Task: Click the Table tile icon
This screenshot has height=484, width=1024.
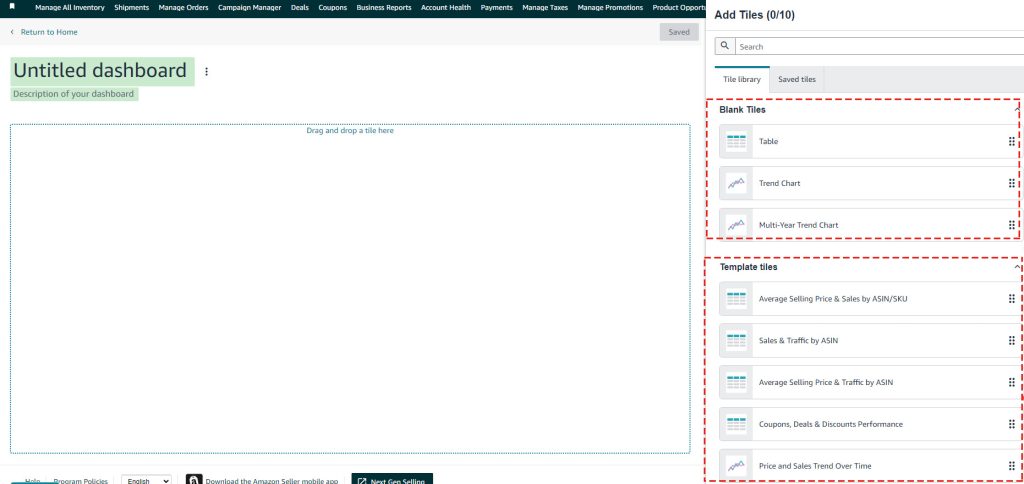Action: [737, 142]
